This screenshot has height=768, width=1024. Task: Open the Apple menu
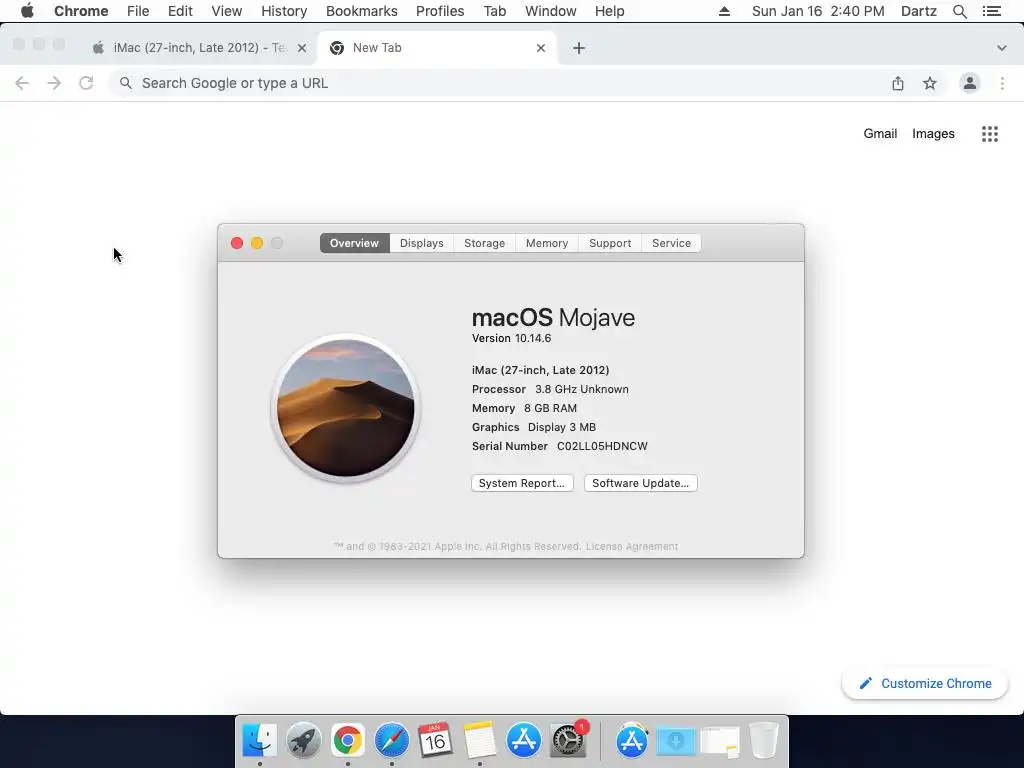pyautogui.click(x=27, y=11)
